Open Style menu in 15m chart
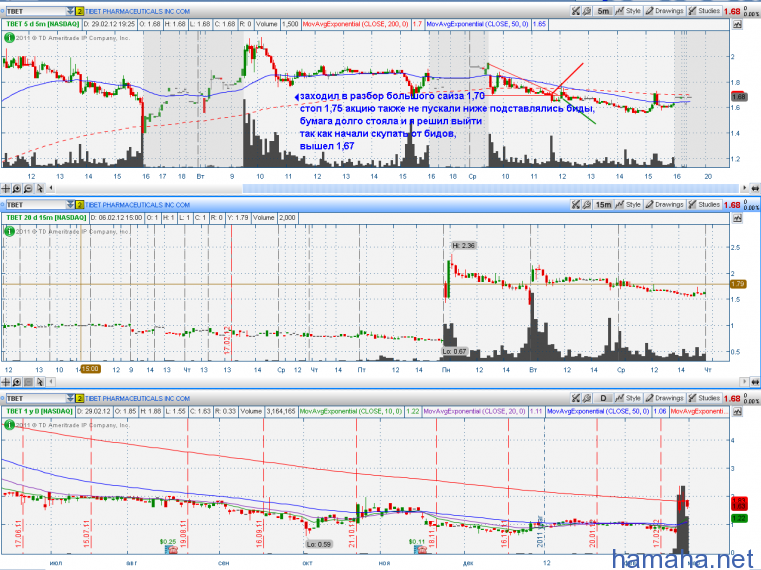The width and height of the screenshot is (761, 570). tap(628, 204)
